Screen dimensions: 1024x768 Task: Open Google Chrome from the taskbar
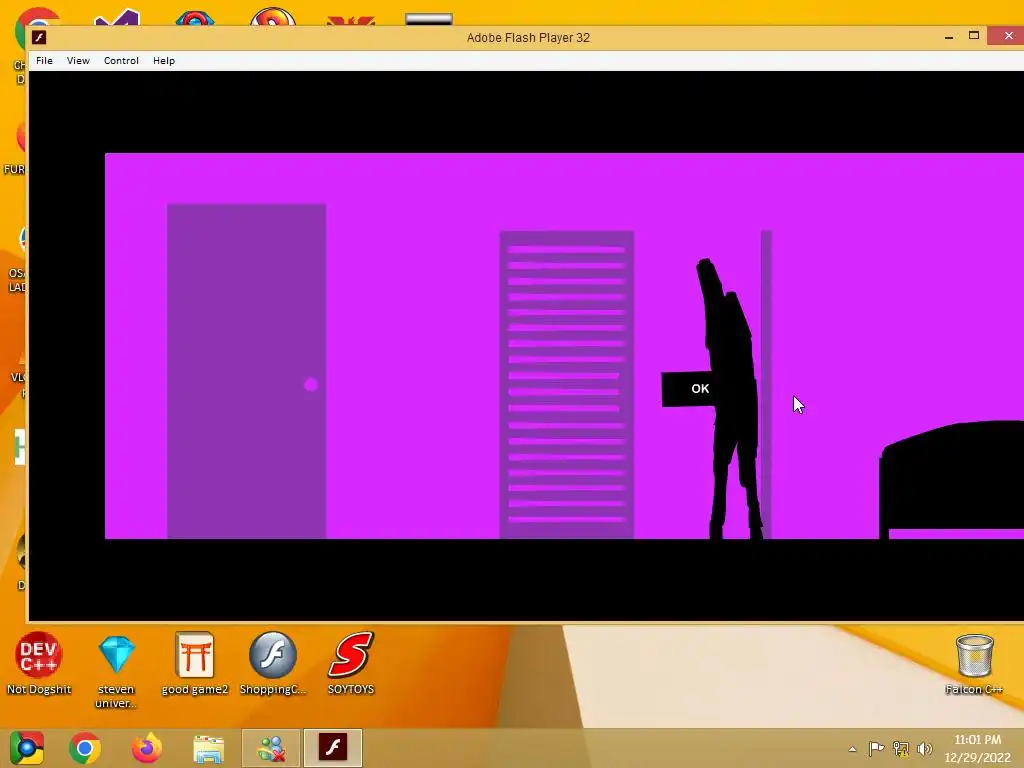point(85,748)
